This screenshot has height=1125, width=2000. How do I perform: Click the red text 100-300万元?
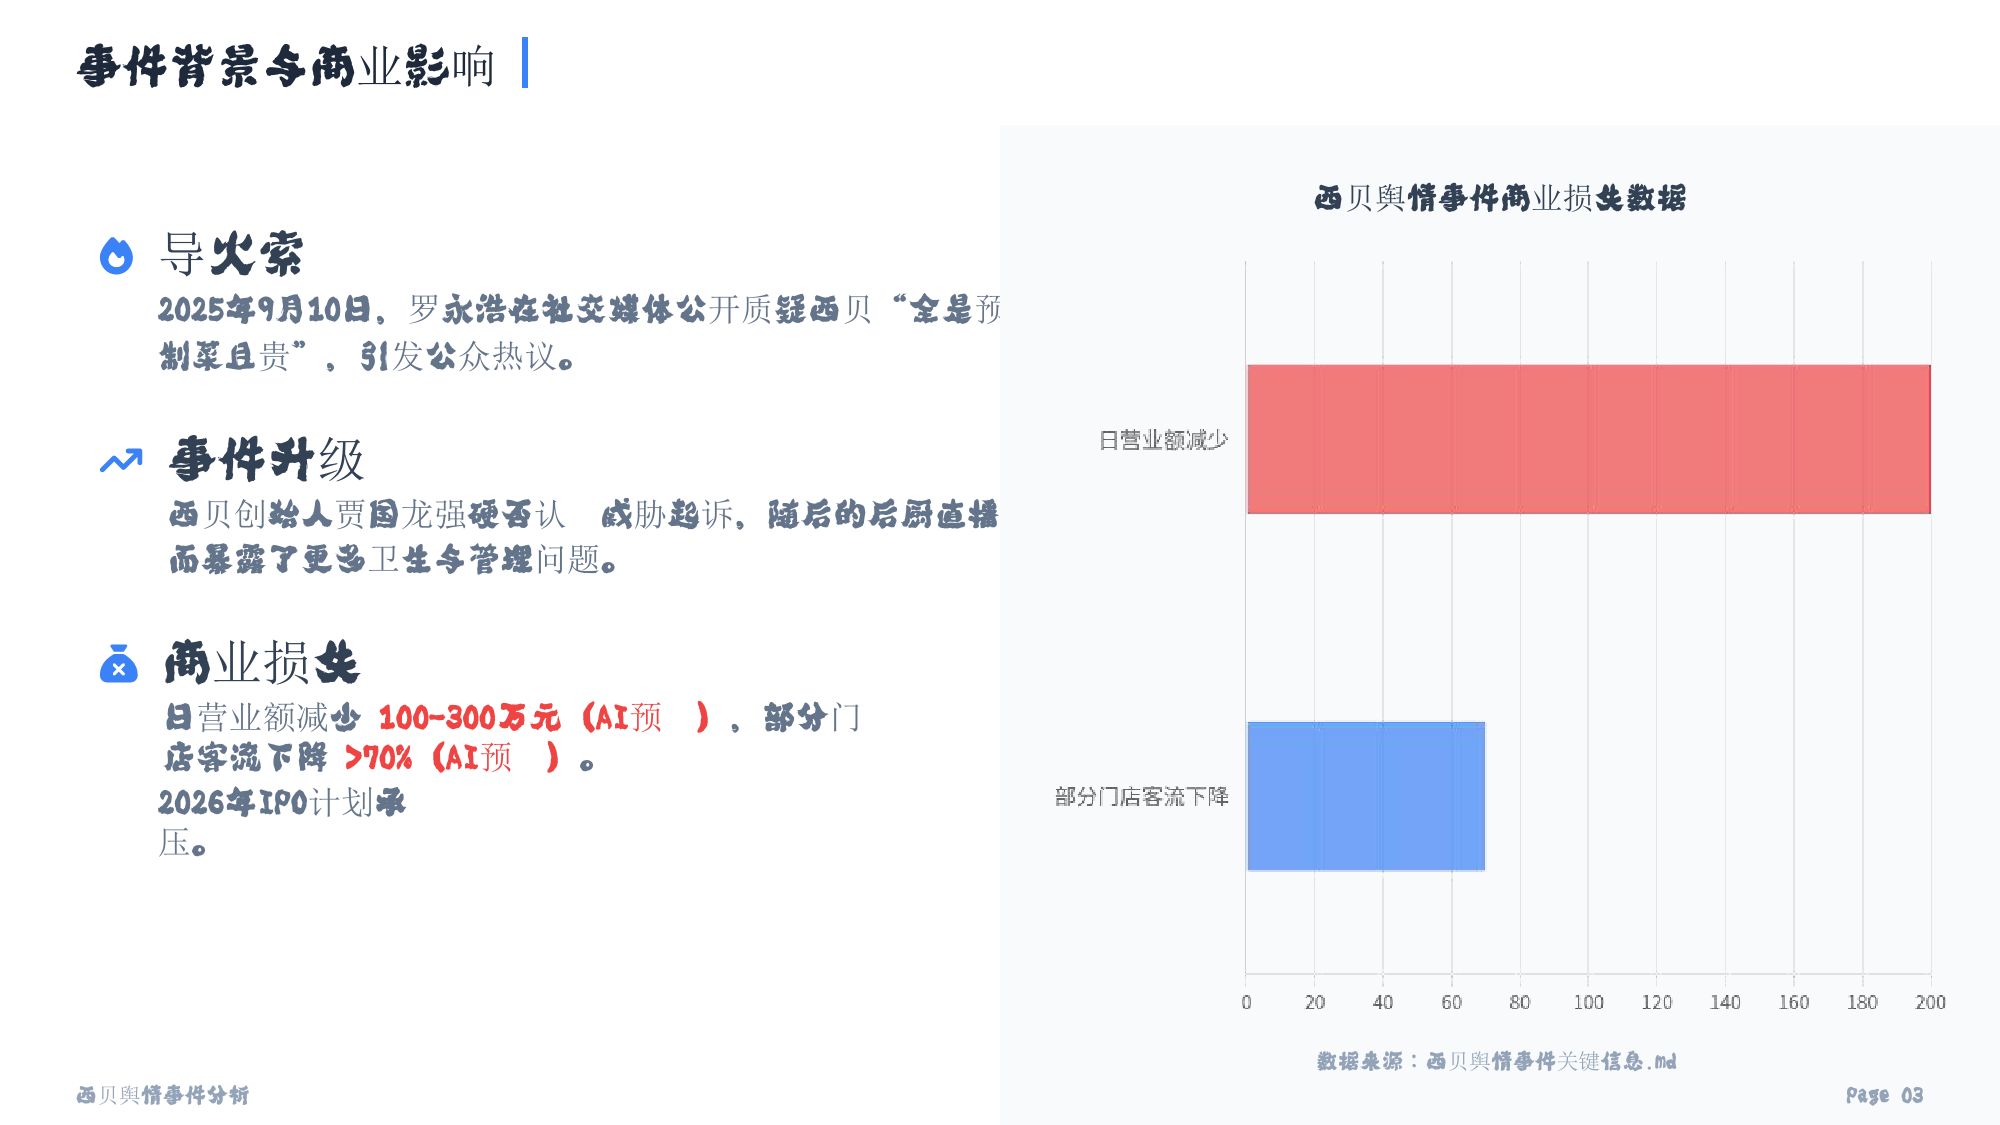point(469,717)
